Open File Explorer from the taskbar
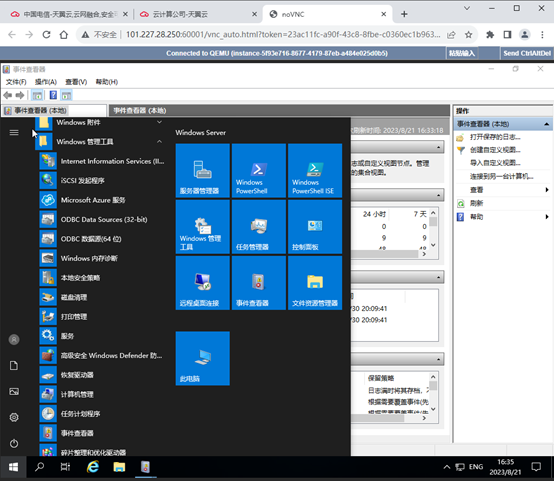The height and width of the screenshot is (481, 554). coord(119,467)
